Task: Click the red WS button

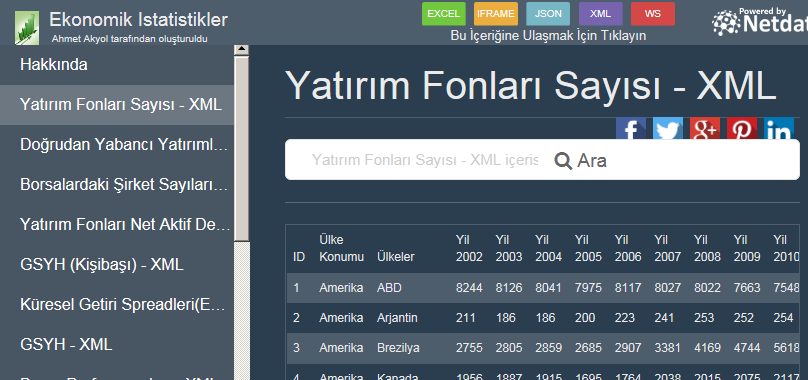Action: pyautogui.click(x=653, y=14)
